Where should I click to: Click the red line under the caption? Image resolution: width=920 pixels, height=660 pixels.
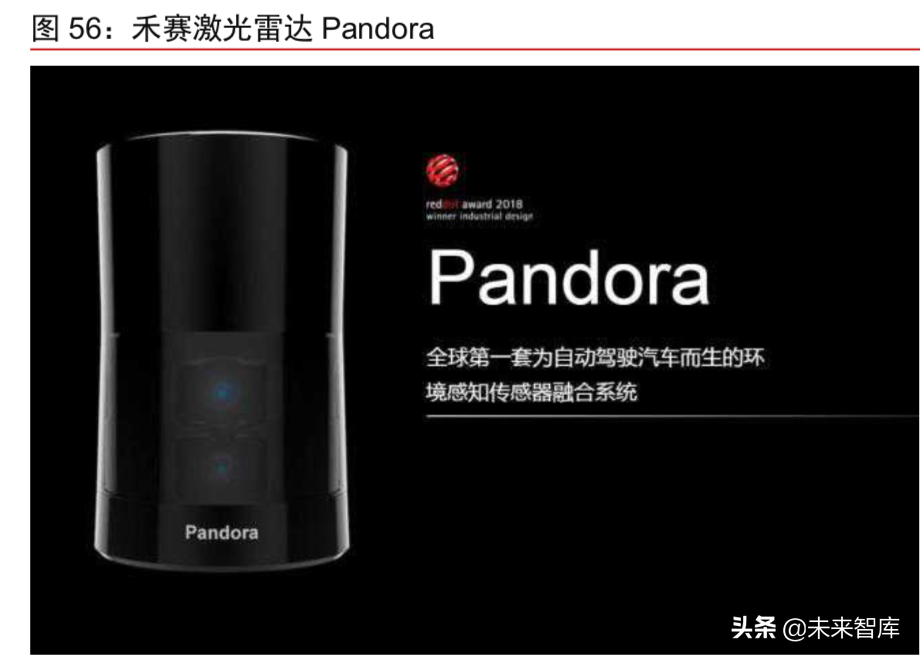click(475, 49)
